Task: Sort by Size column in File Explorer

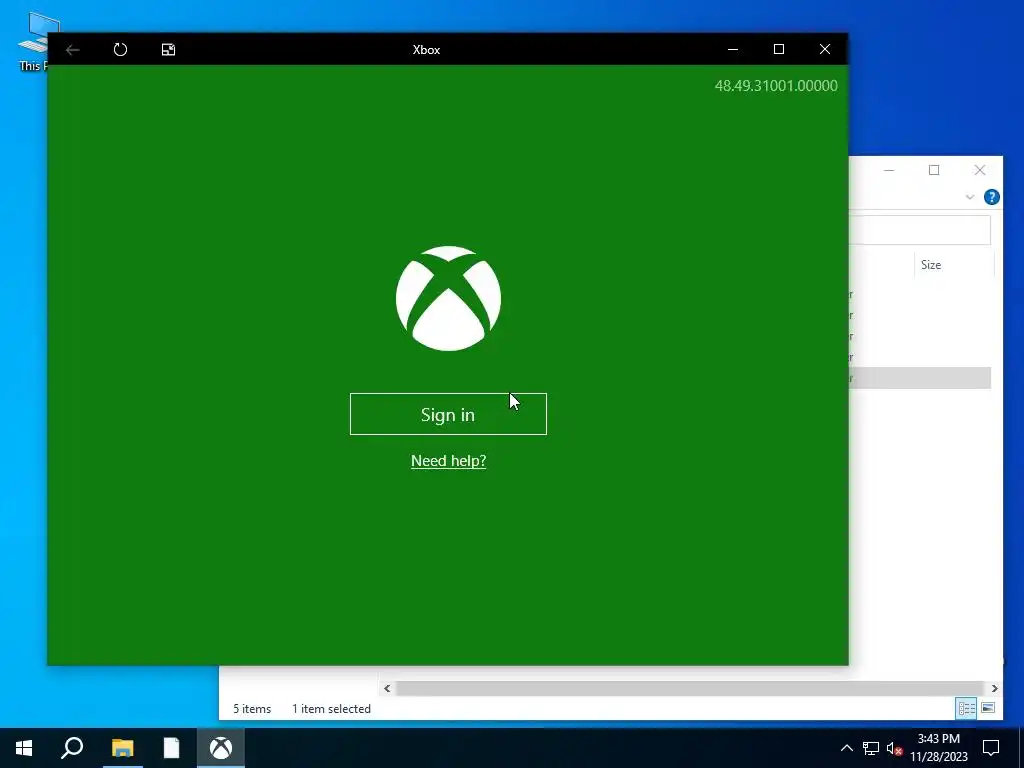Action: point(953,264)
